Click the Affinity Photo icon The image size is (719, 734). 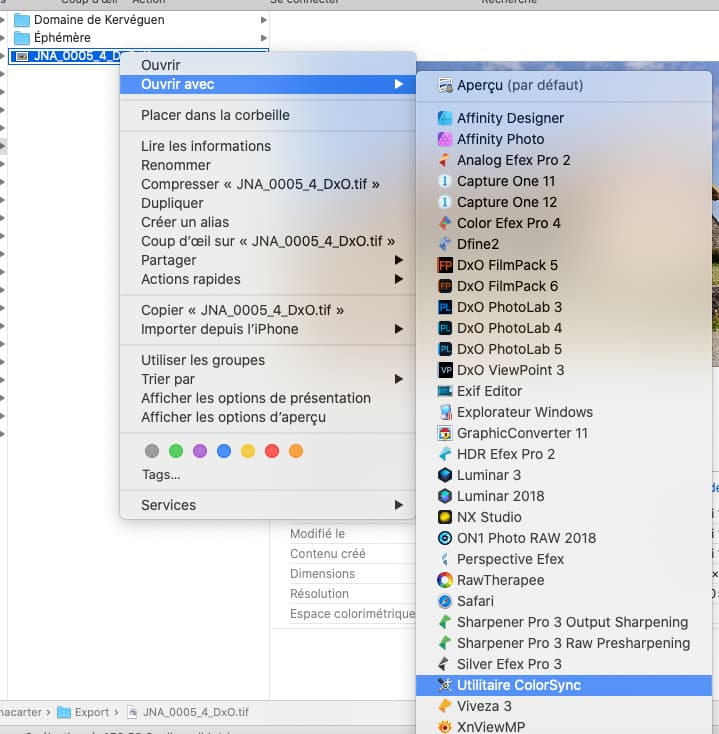(445, 139)
